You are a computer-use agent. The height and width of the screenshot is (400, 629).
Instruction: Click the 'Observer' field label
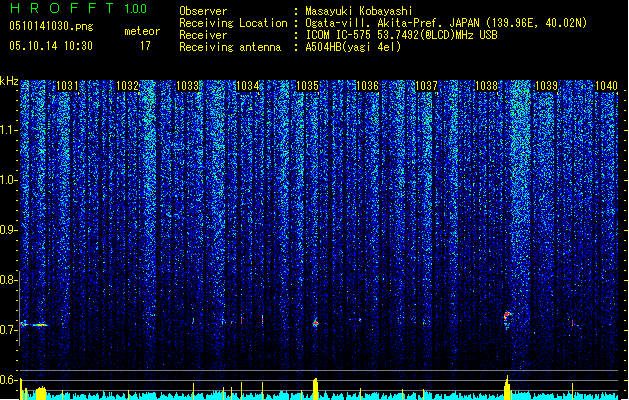tap(203, 11)
